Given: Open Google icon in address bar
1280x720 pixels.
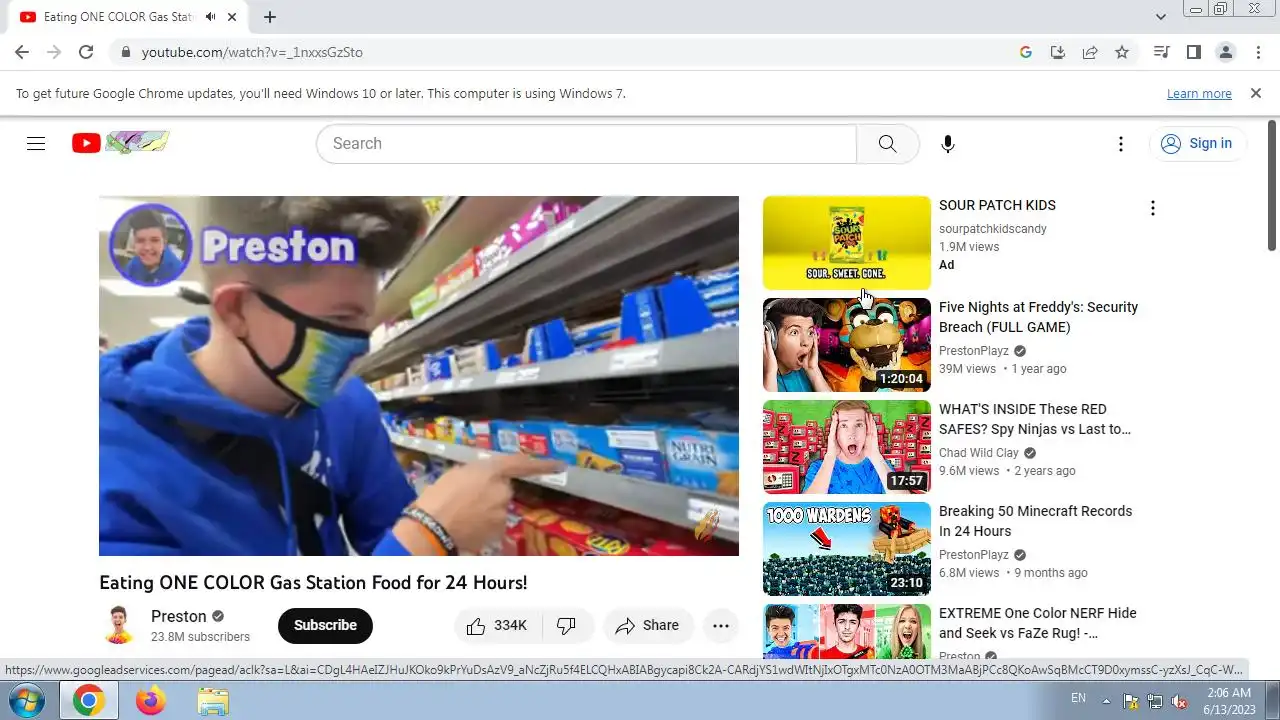Looking at the screenshot, I should (x=1026, y=52).
